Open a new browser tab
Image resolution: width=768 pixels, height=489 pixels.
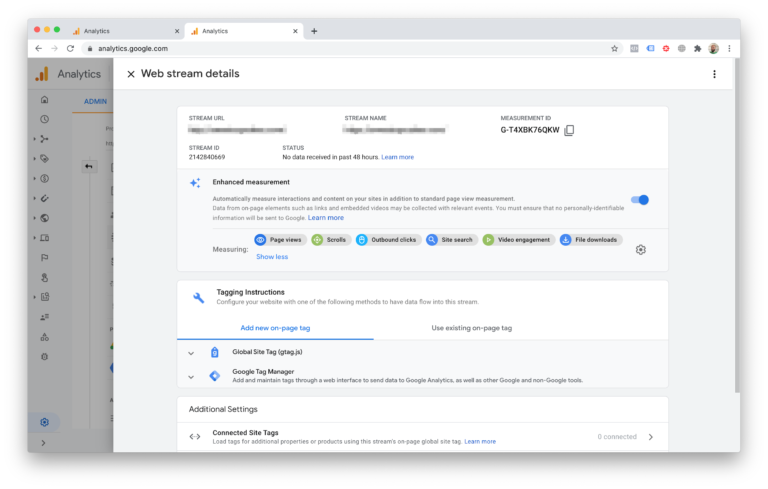pyautogui.click(x=314, y=31)
